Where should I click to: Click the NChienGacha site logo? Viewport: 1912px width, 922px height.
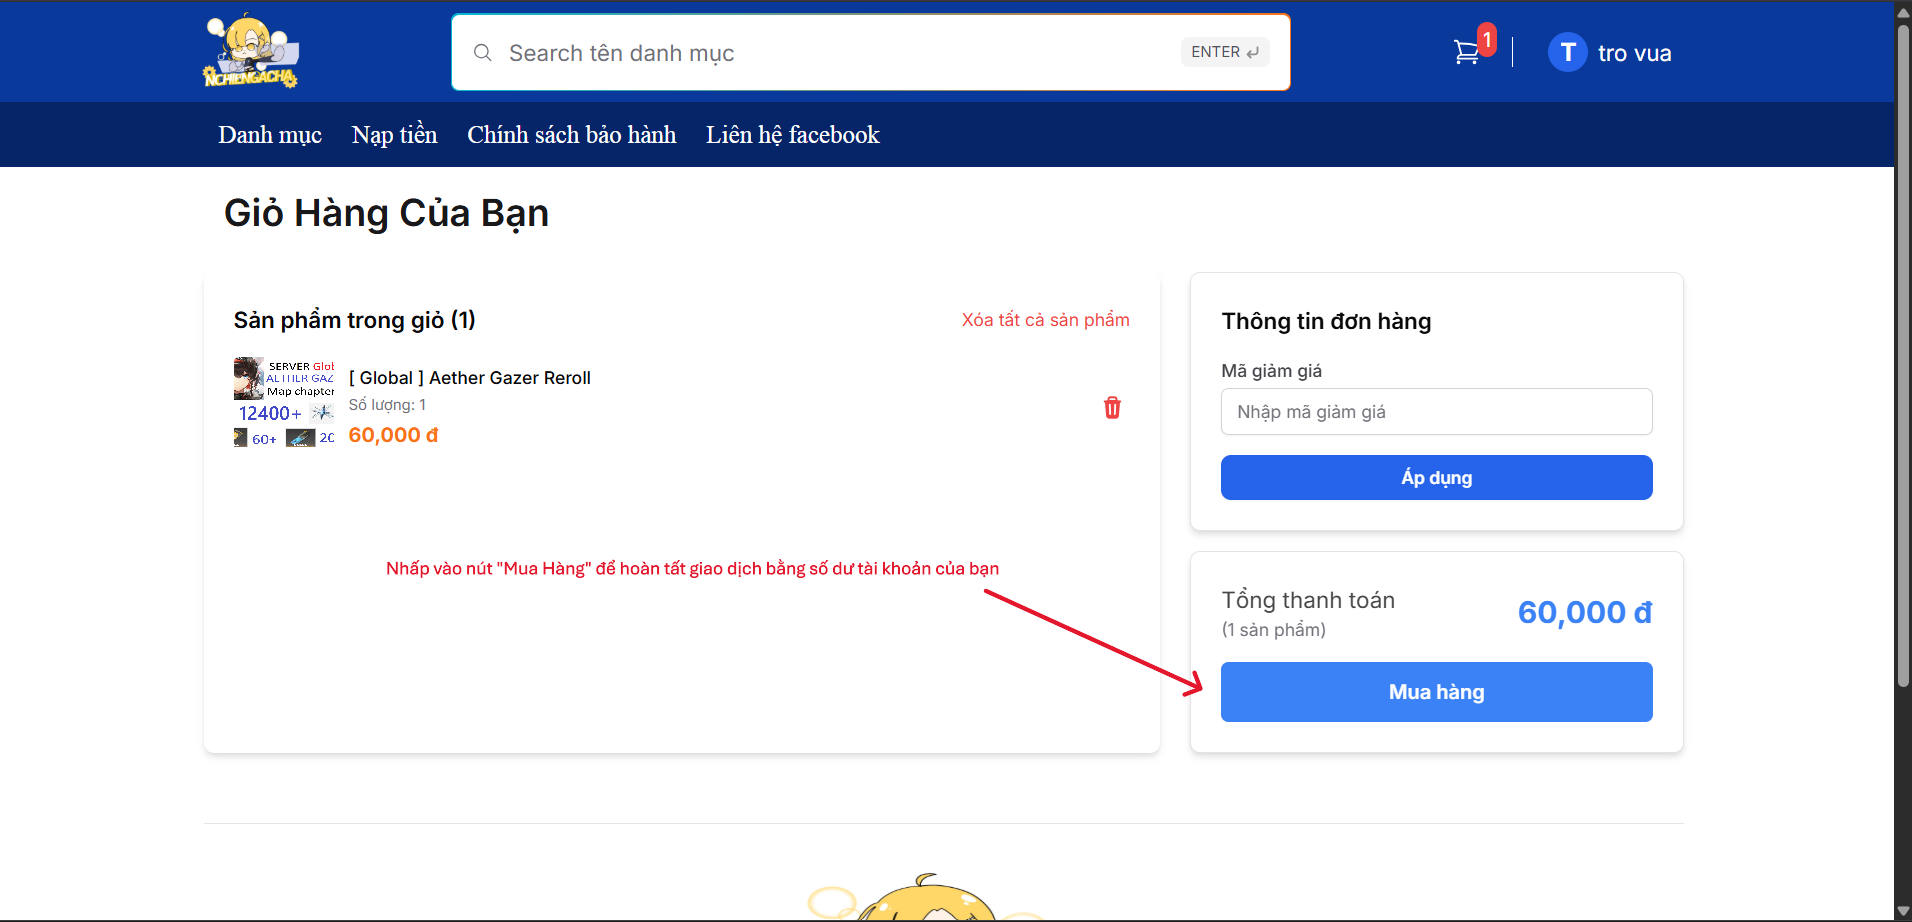click(250, 52)
